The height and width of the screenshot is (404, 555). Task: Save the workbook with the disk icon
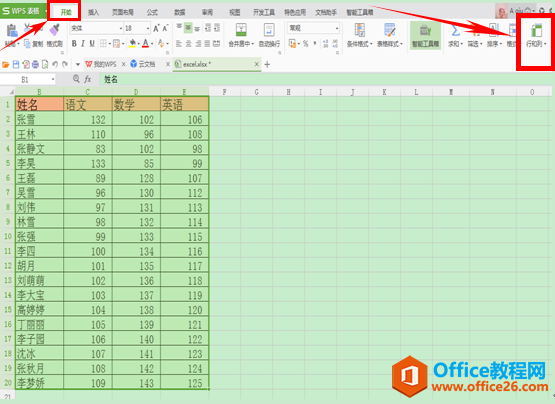[16, 64]
